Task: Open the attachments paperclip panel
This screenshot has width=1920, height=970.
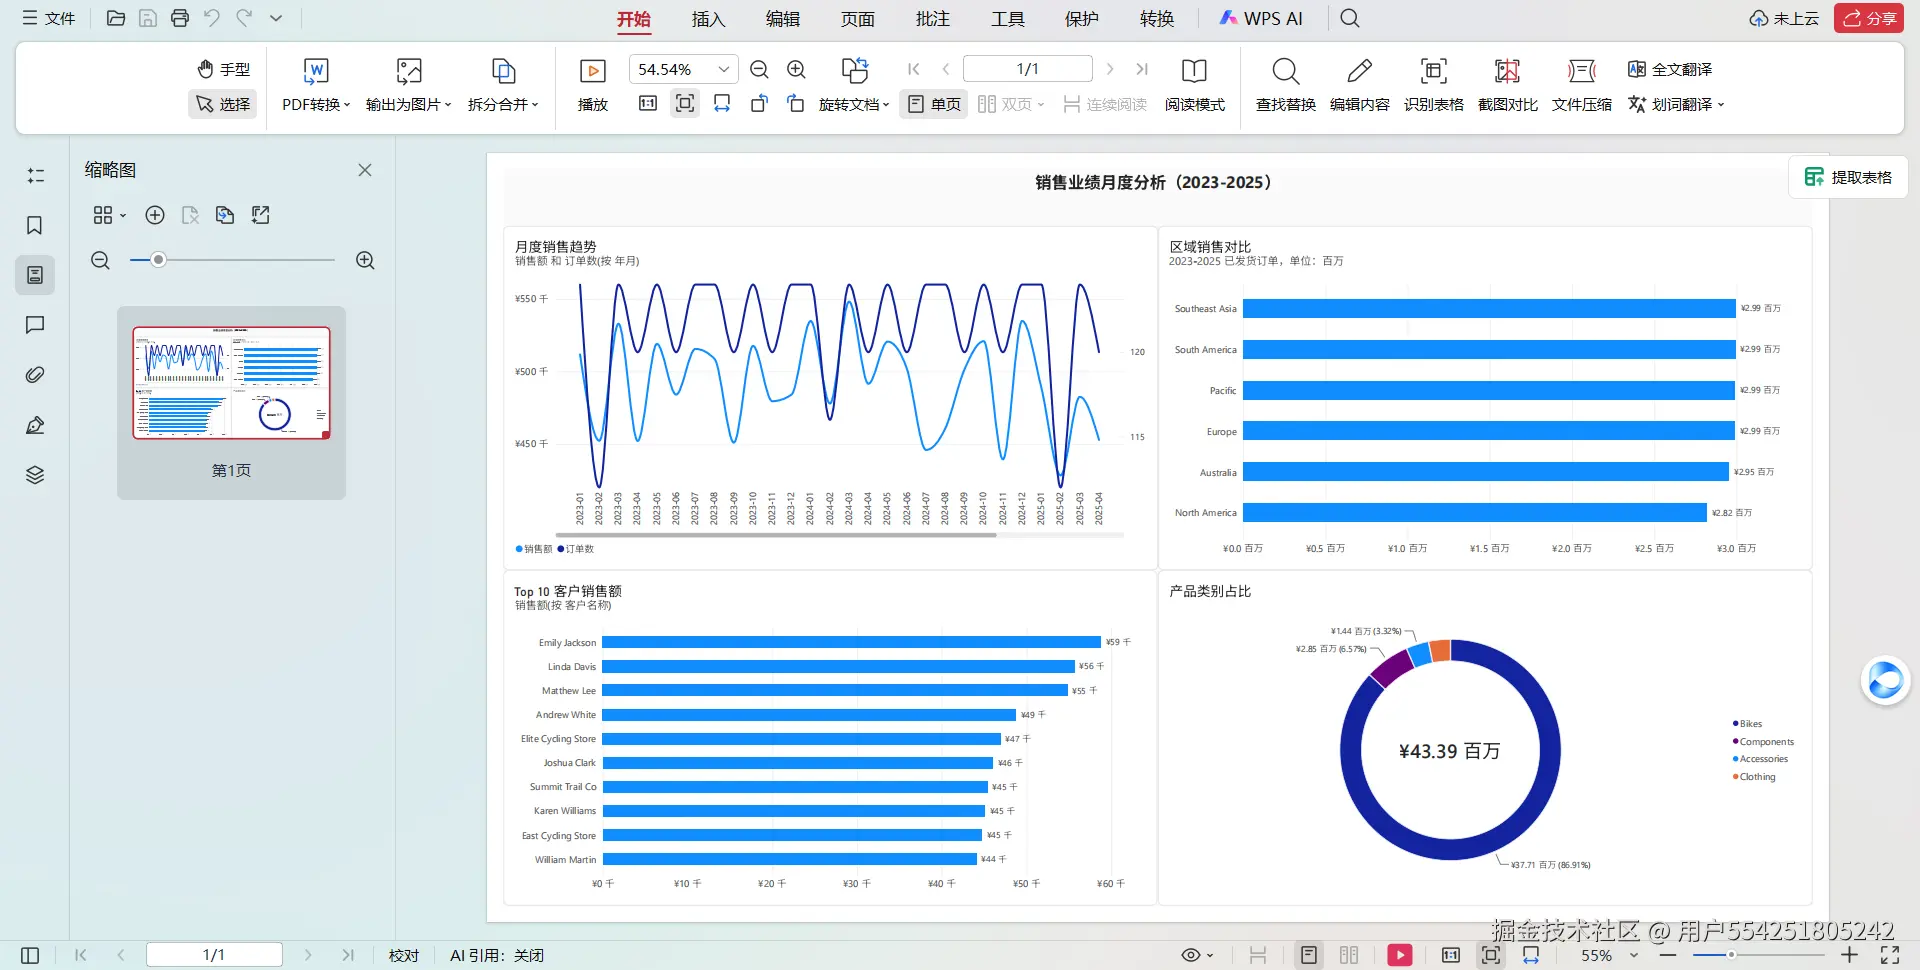Action: tap(35, 375)
